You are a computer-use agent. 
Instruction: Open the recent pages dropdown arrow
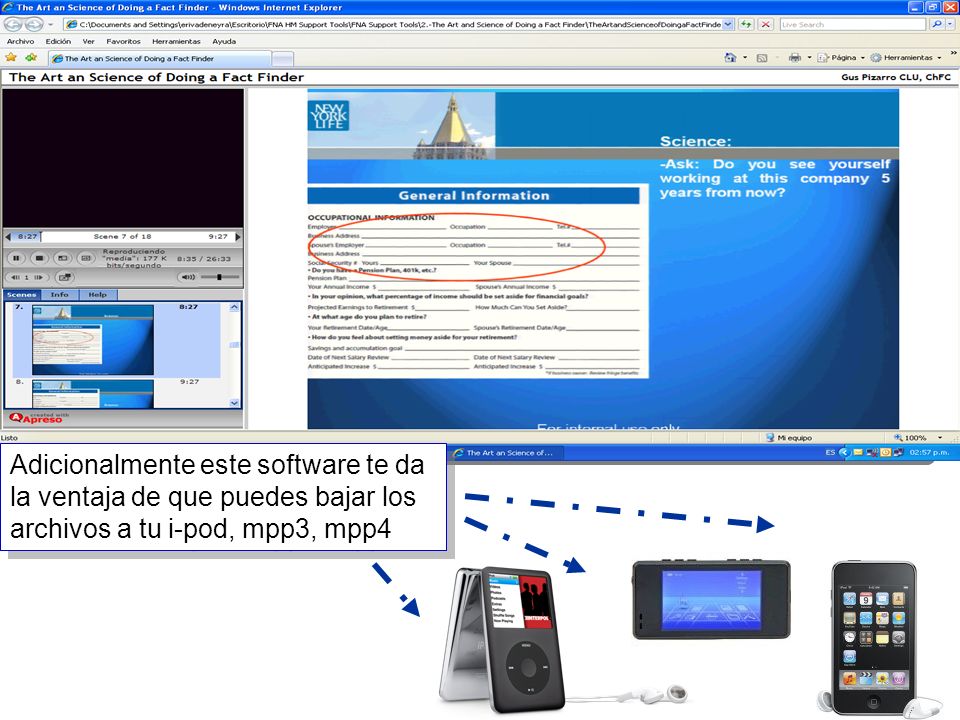(51, 24)
